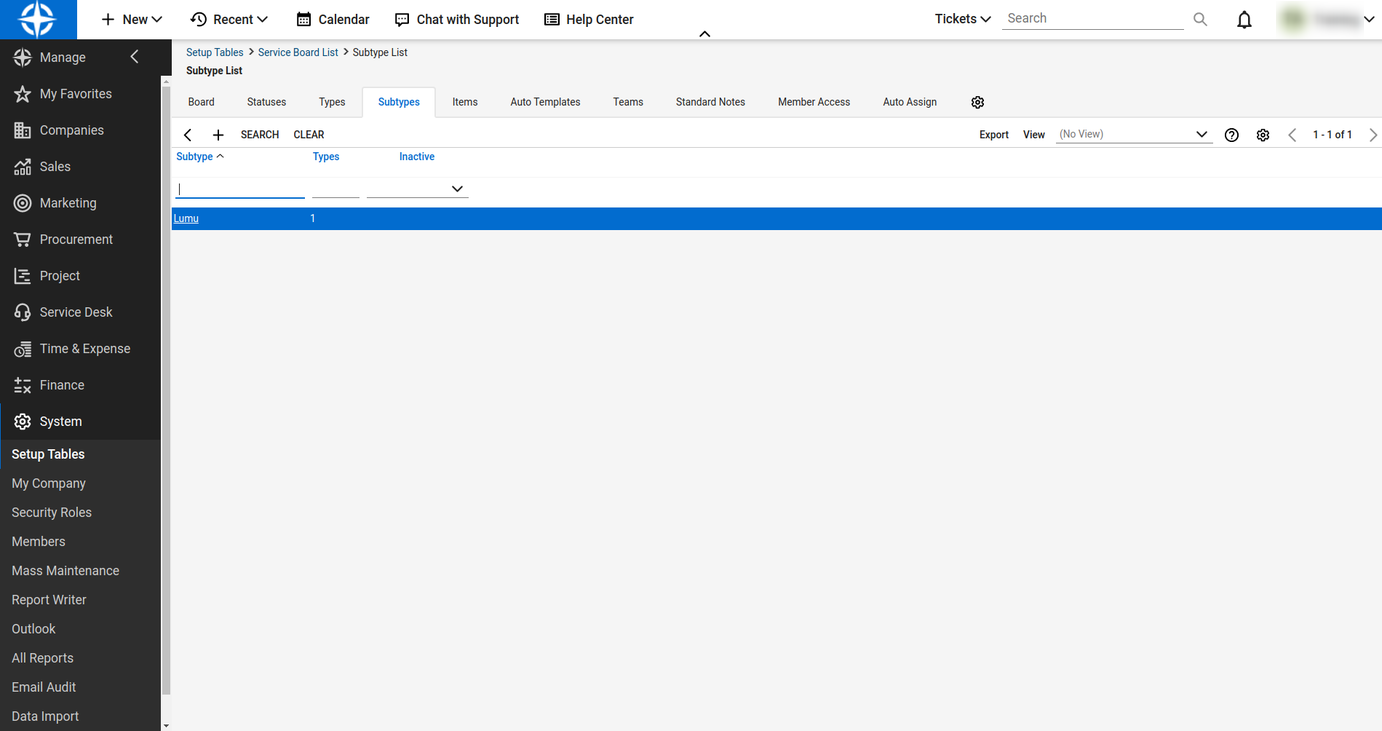The width and height of the screenshot is (1382, 731).
Task: Open the Lumu subtype link
Action: [186, 219]
